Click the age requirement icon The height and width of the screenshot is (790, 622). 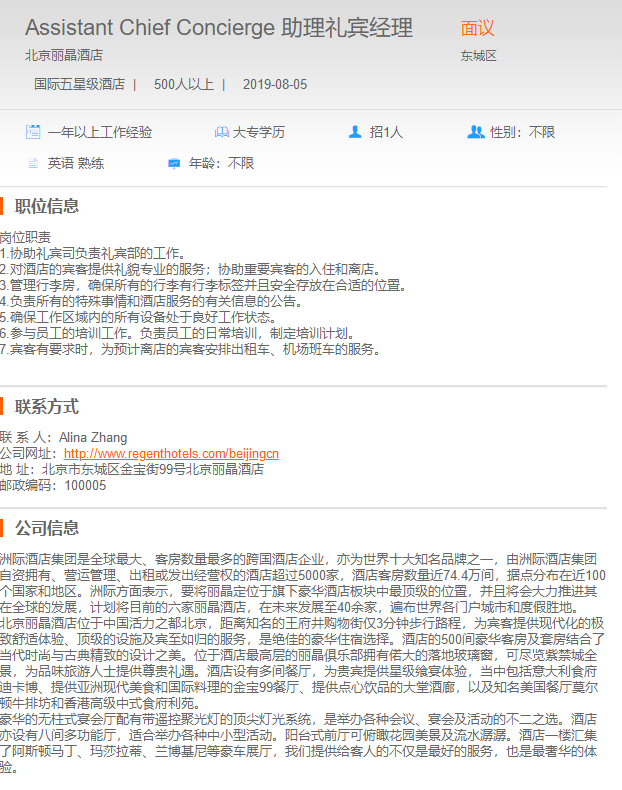(174, 163)
